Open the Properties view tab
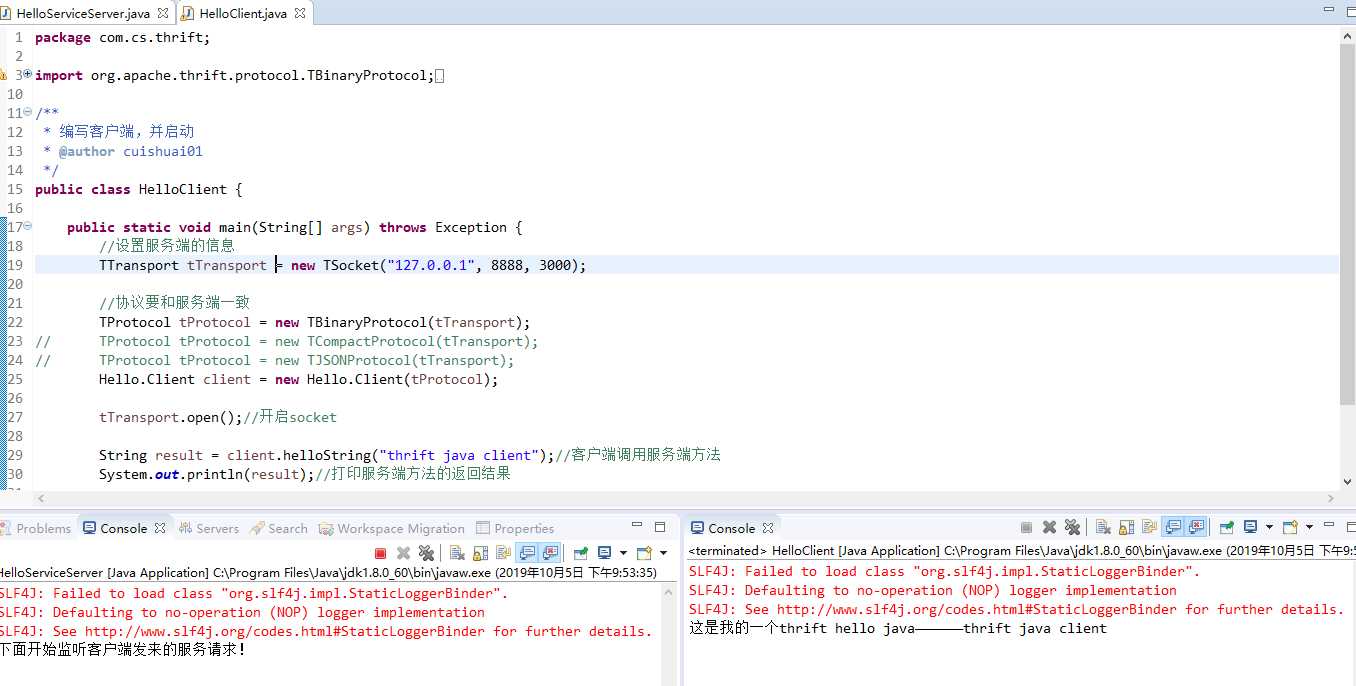This screenshot has height=686, width=1356. tap(515, 528)
